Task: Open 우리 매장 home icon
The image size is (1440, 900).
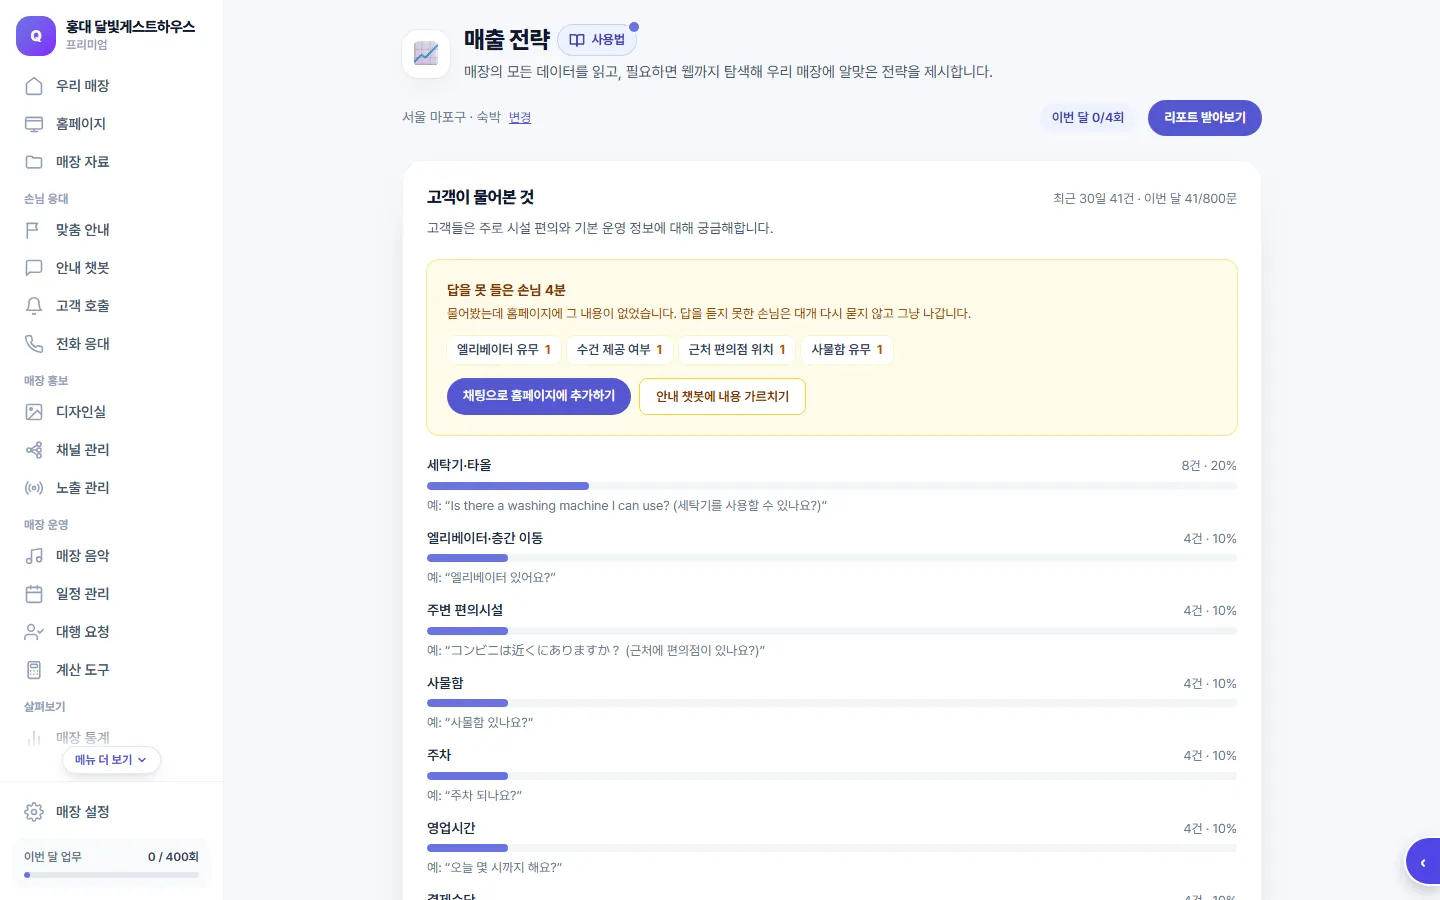Action: (34, 86)
